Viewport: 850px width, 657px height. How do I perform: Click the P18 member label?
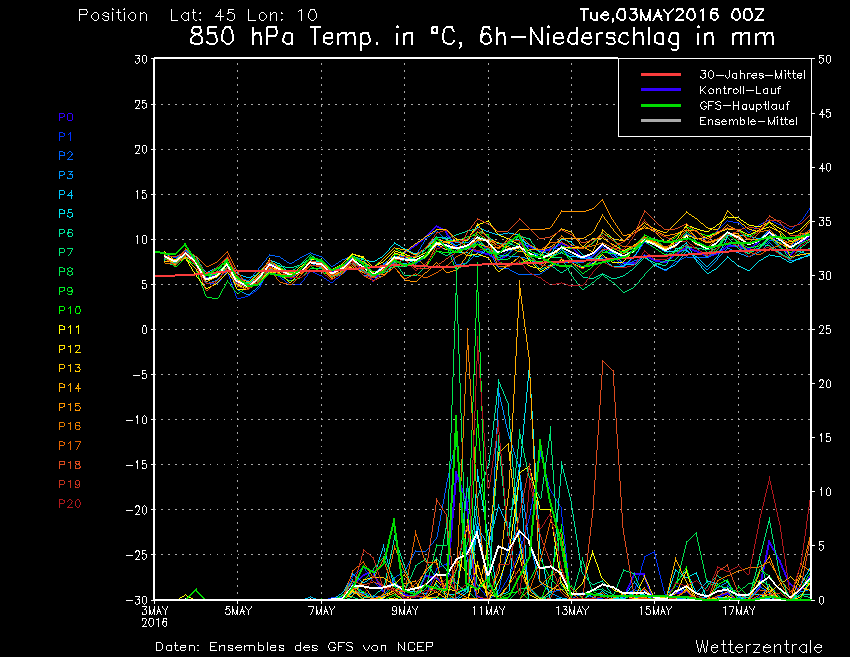(70, 465)
